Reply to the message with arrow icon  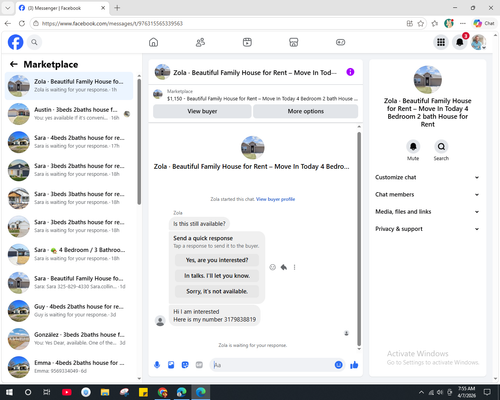[x=284, y=267]
